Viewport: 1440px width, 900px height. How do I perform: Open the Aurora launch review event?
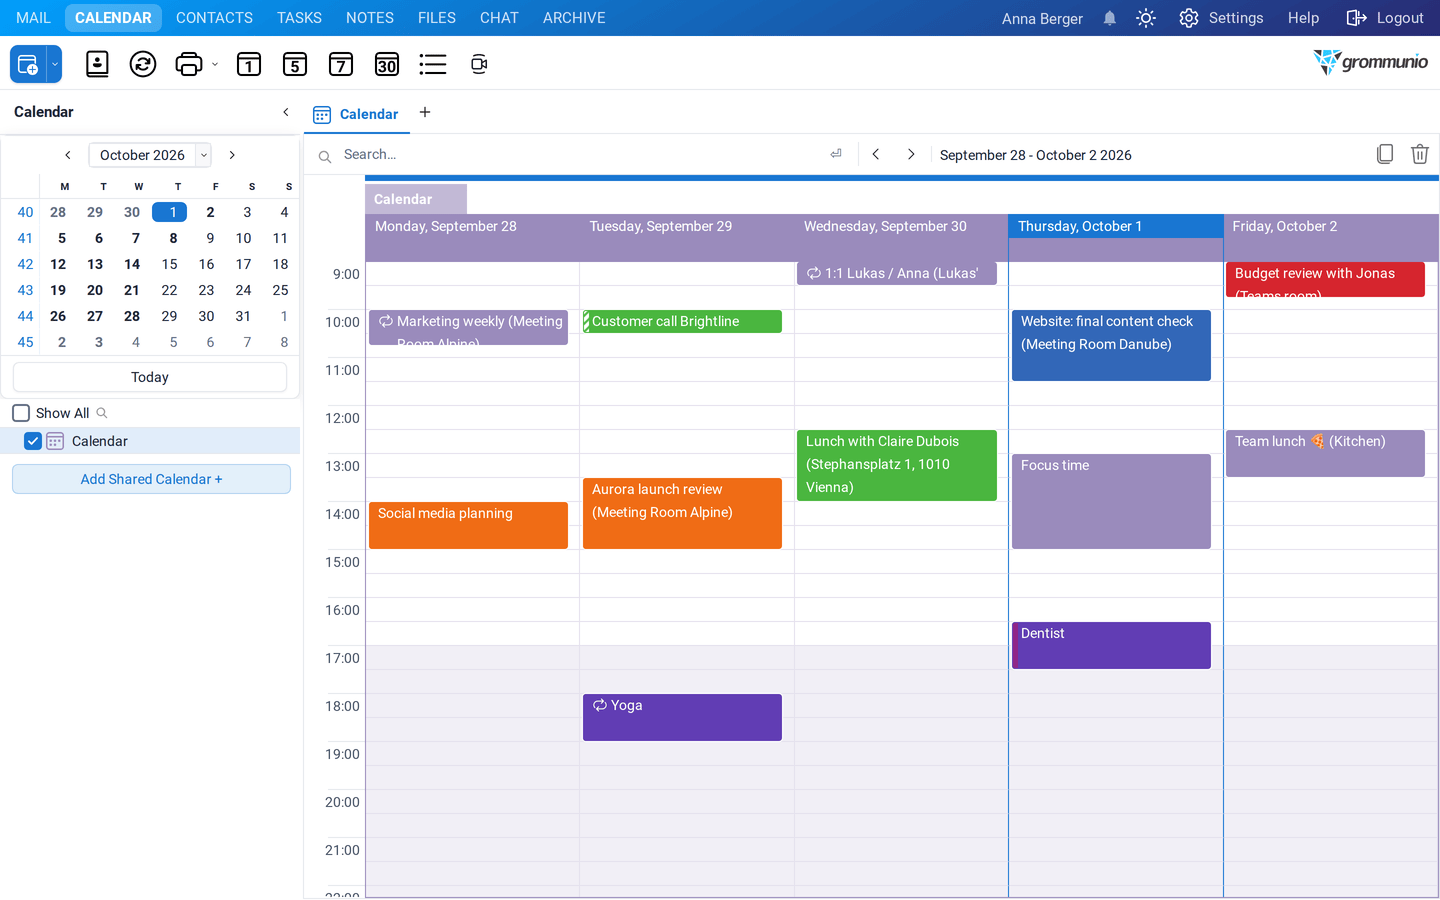tap(682, 513)
